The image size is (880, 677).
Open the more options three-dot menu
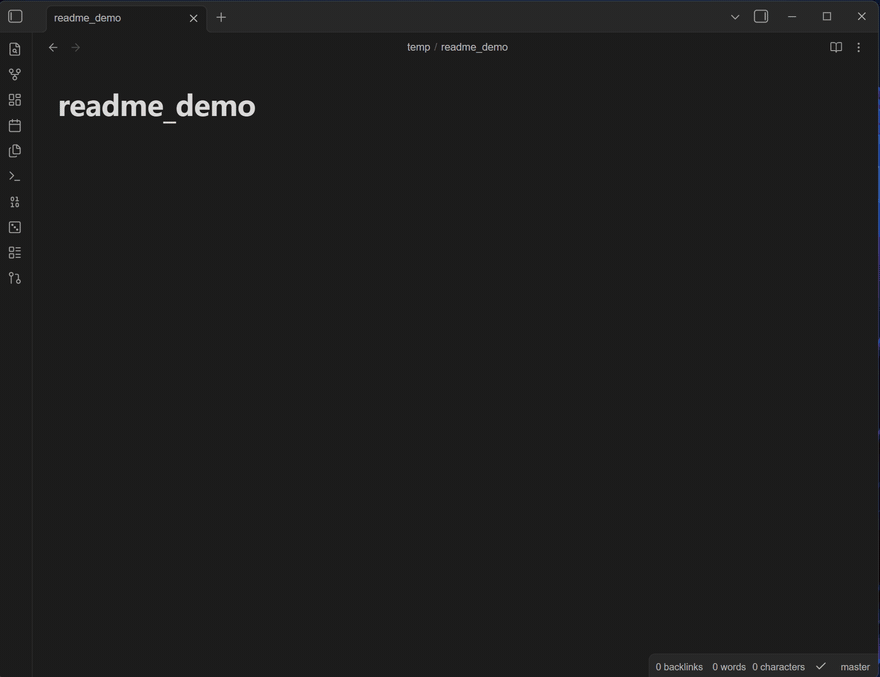[x=859, y=47]
